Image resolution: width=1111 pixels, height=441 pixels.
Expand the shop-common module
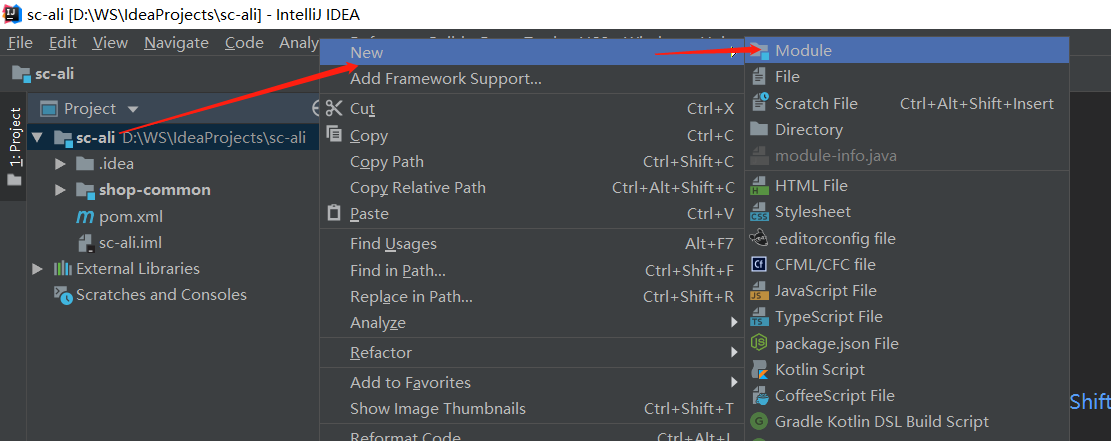coord(61,190)
